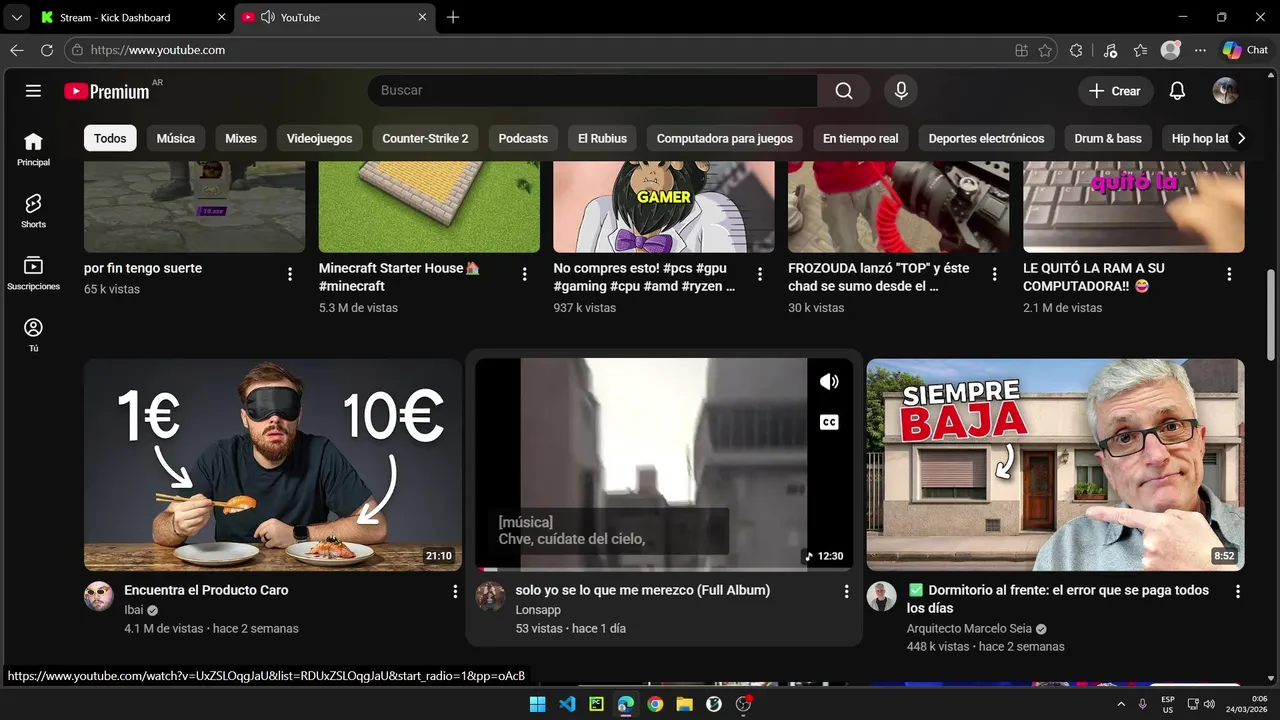Open browser settings ellipsis menu
Image resolution: width=1280 pixels, height=720 pixels.
[1200, 50]
